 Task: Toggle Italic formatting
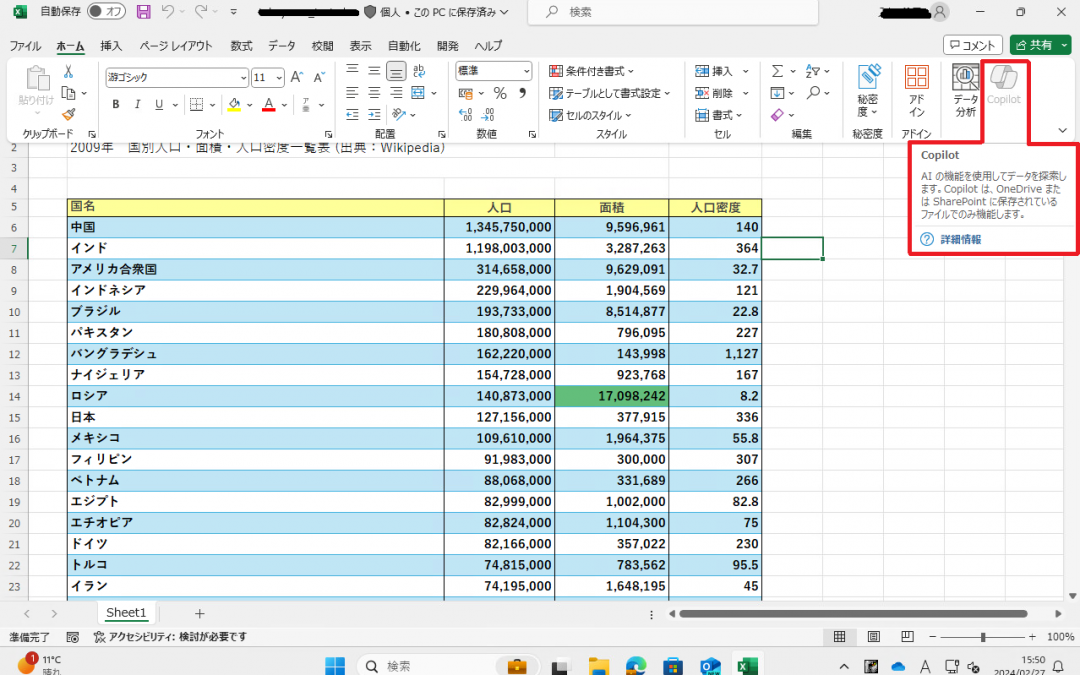[x=137, y=105]
